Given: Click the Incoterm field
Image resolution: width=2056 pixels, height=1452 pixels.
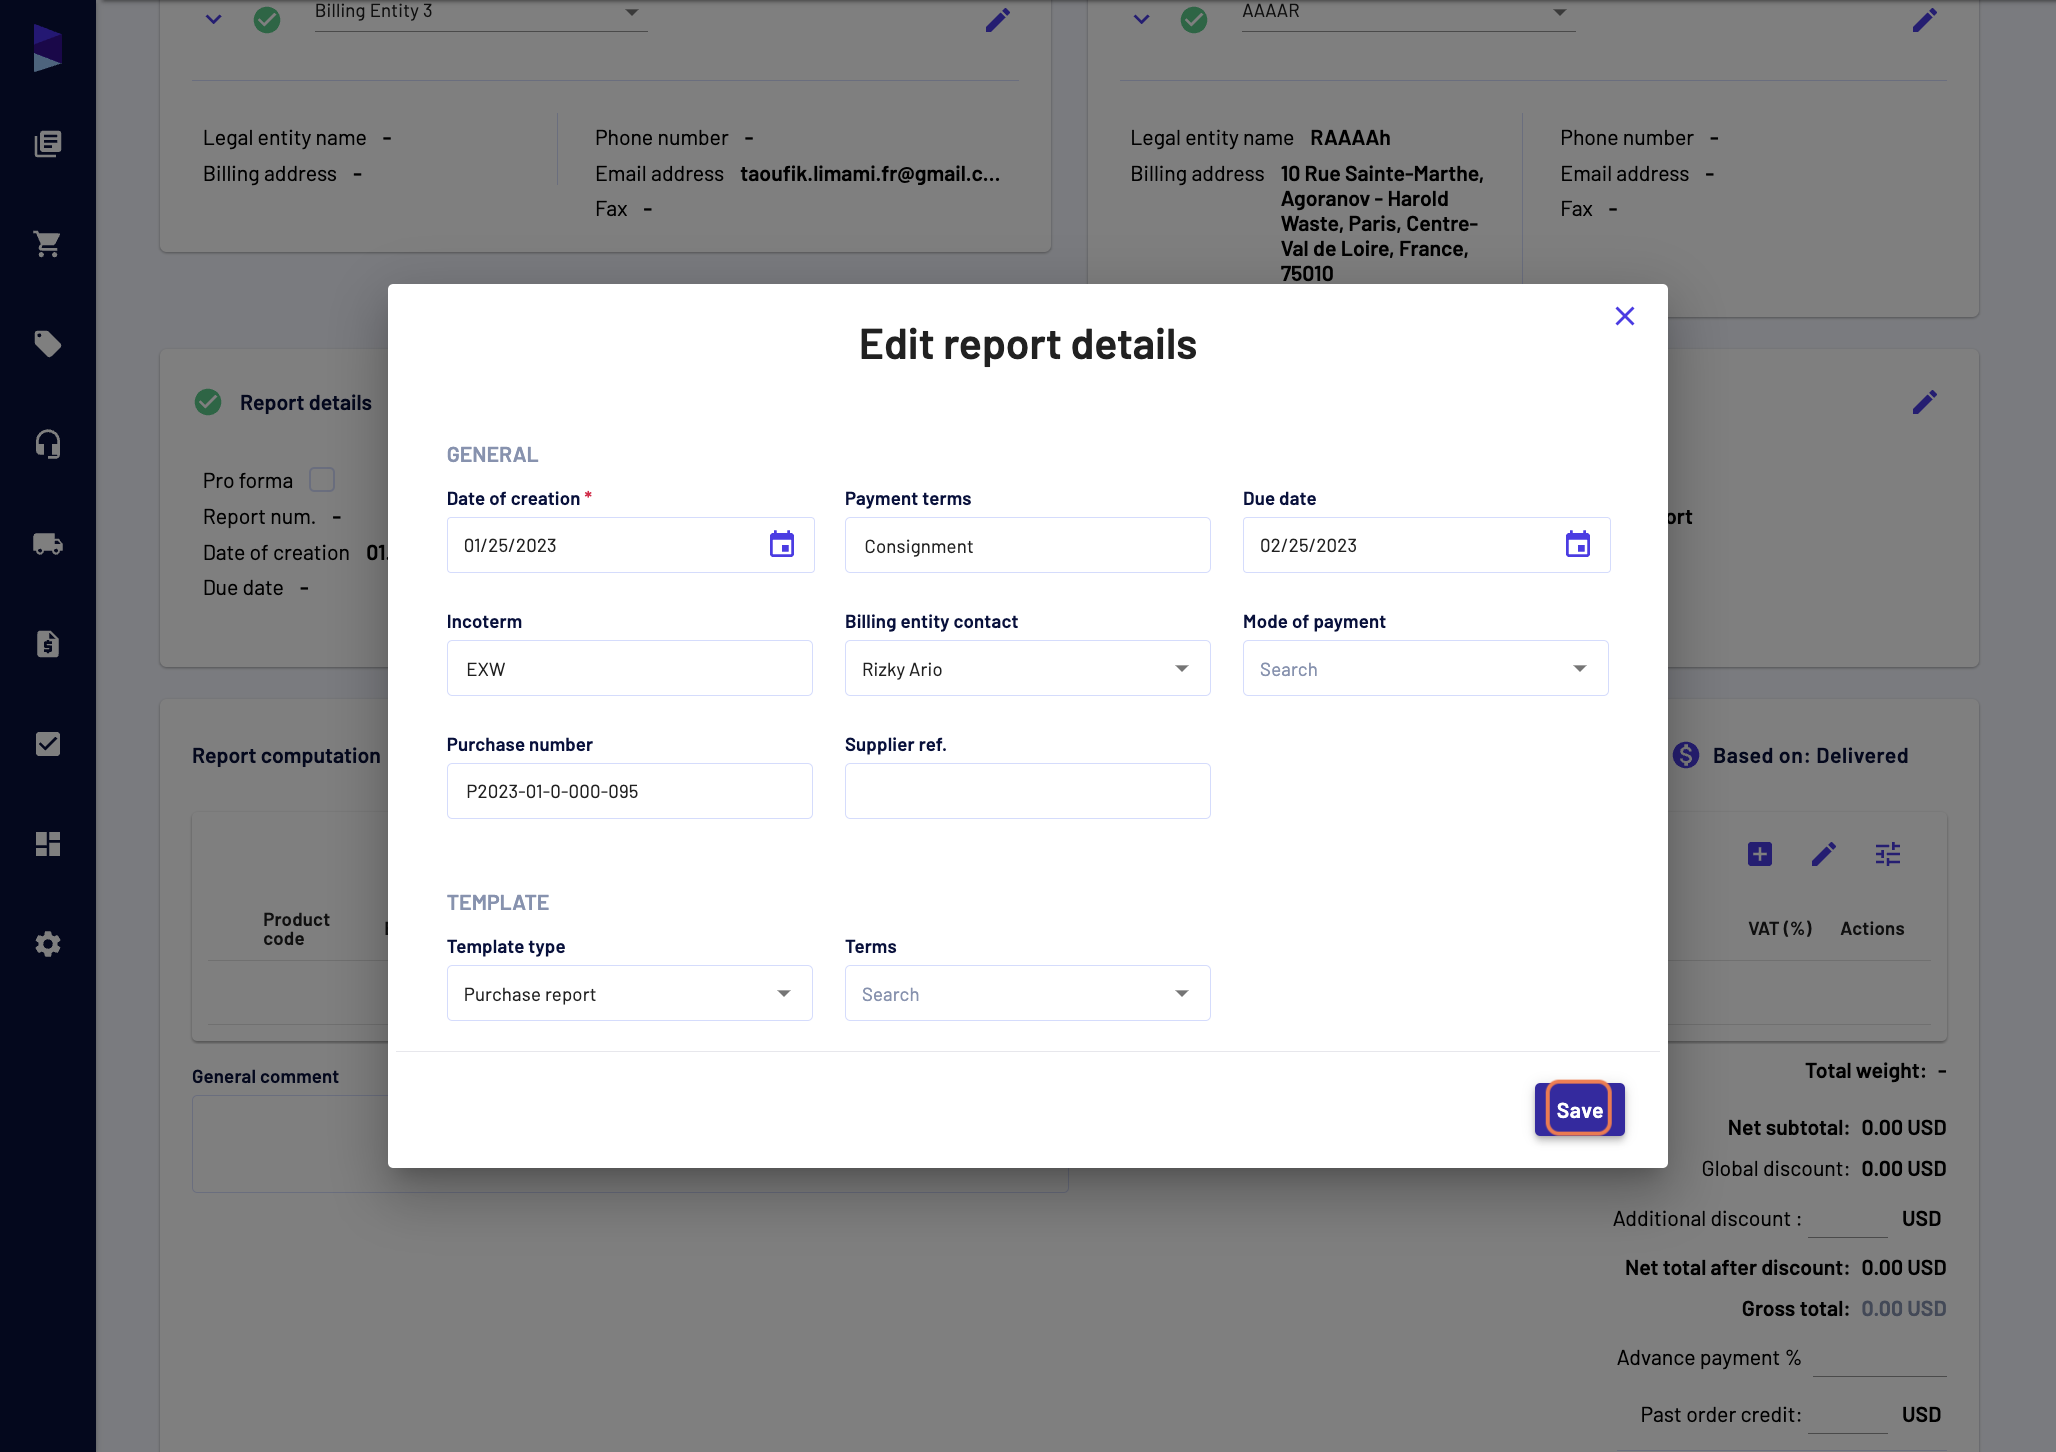Looking at the screenshot, I should click(x=629, y=668).
